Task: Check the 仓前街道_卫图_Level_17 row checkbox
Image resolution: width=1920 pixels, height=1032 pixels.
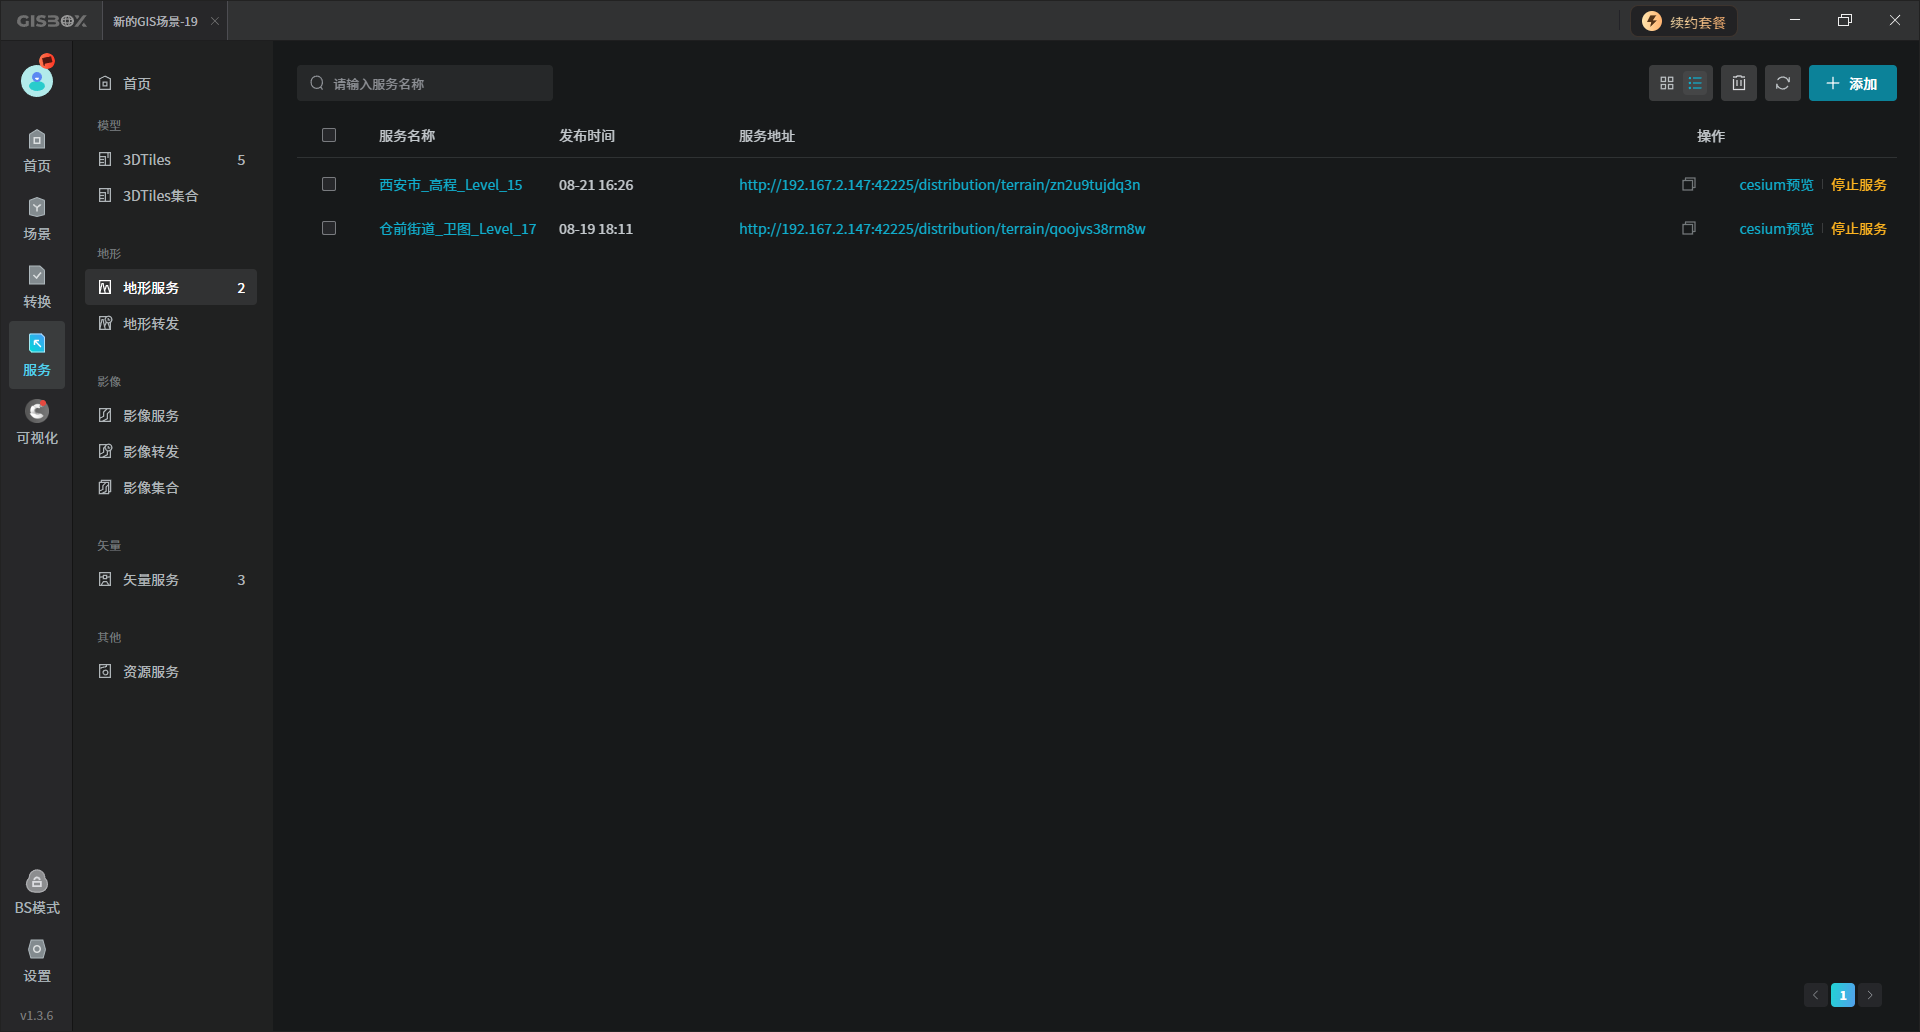Action: coord(329,229)
